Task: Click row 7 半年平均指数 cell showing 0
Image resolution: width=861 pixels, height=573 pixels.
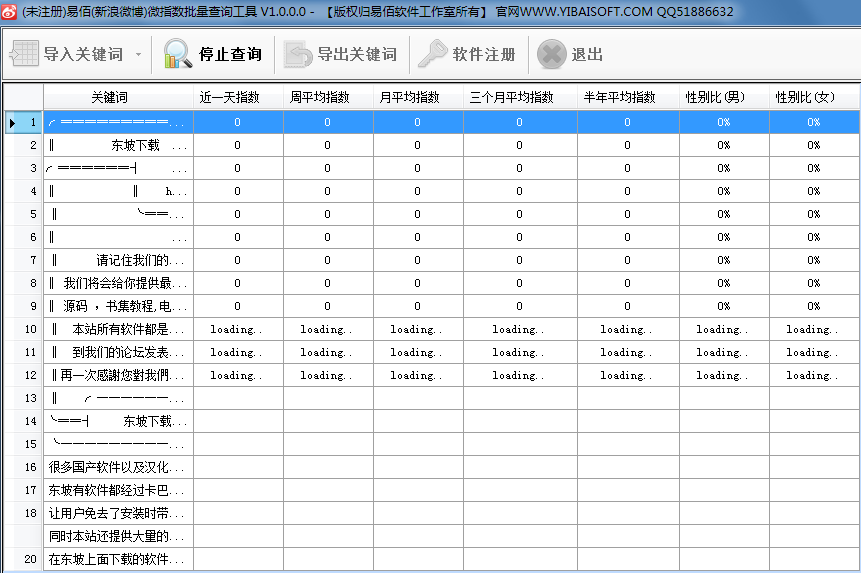Action: 629,260
